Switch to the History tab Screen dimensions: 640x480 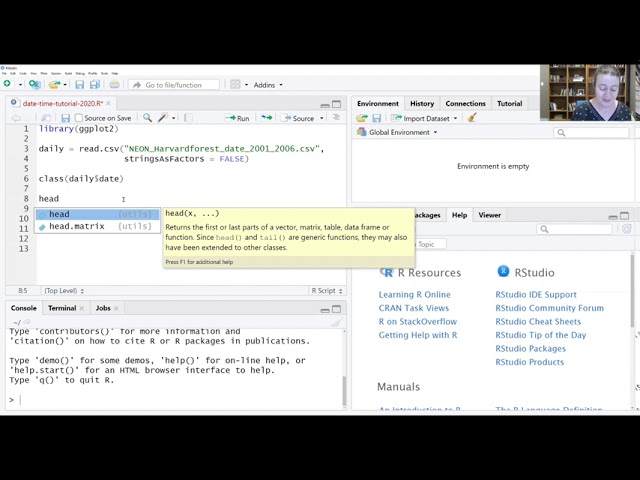(x=422, y=104)
